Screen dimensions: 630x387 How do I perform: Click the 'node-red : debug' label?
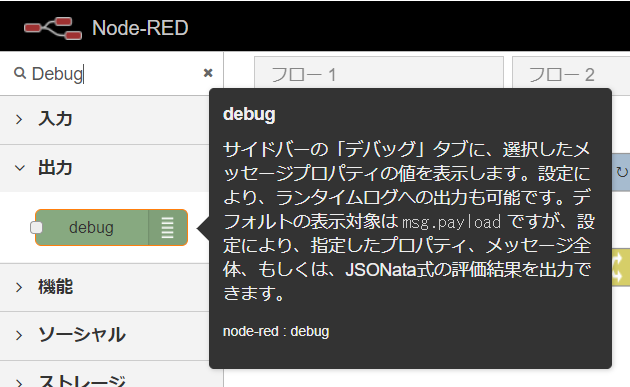click(276, 332)
